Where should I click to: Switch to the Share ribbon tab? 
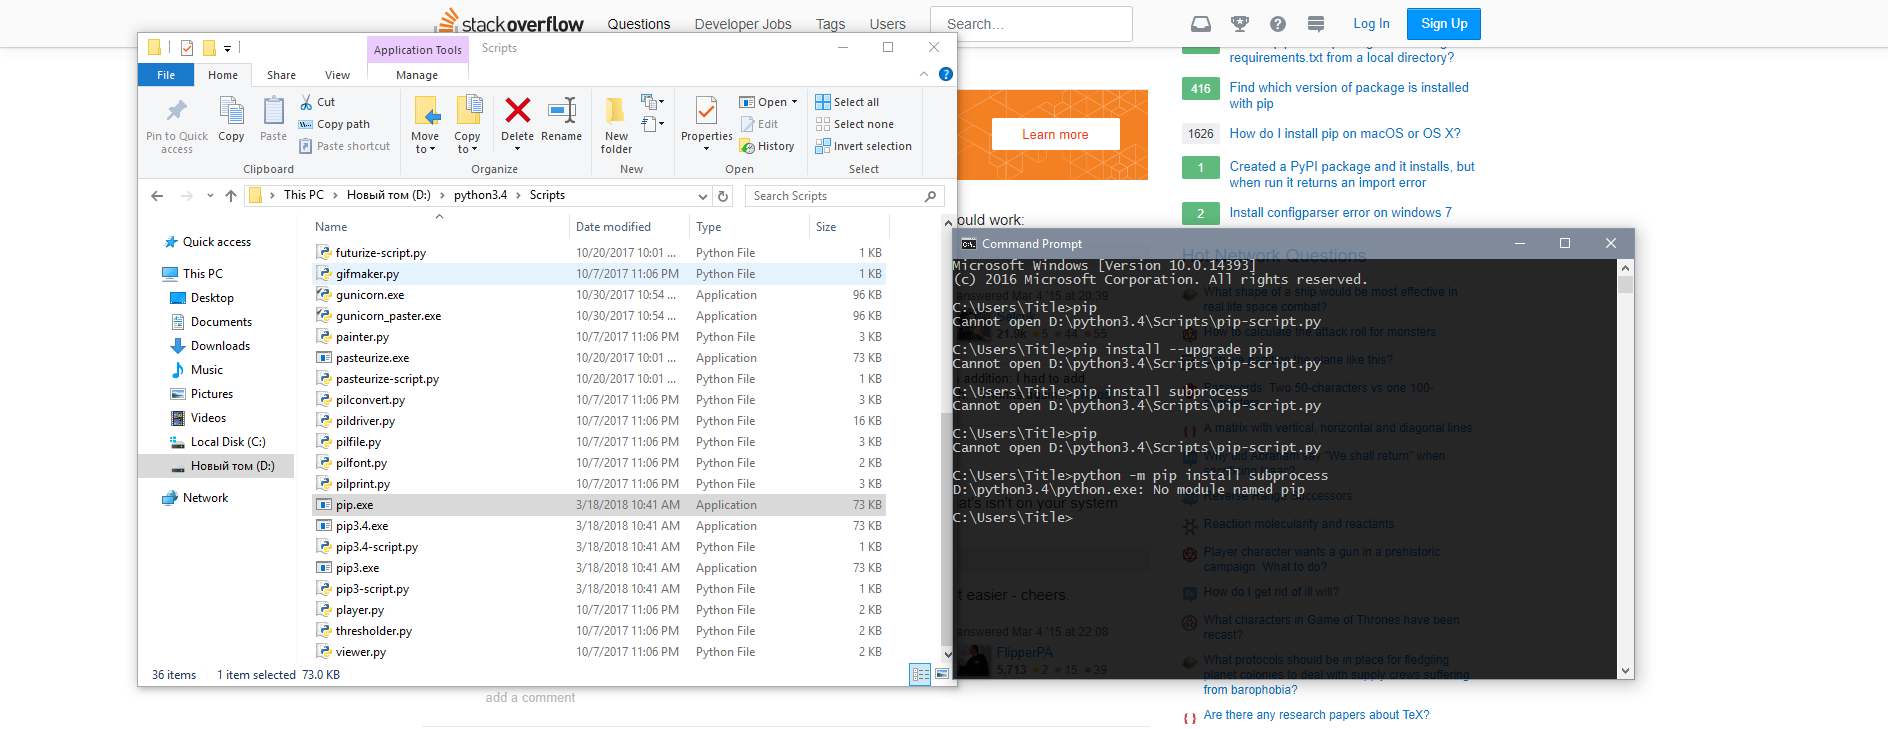pyautogui.click(x=281, y=75)
